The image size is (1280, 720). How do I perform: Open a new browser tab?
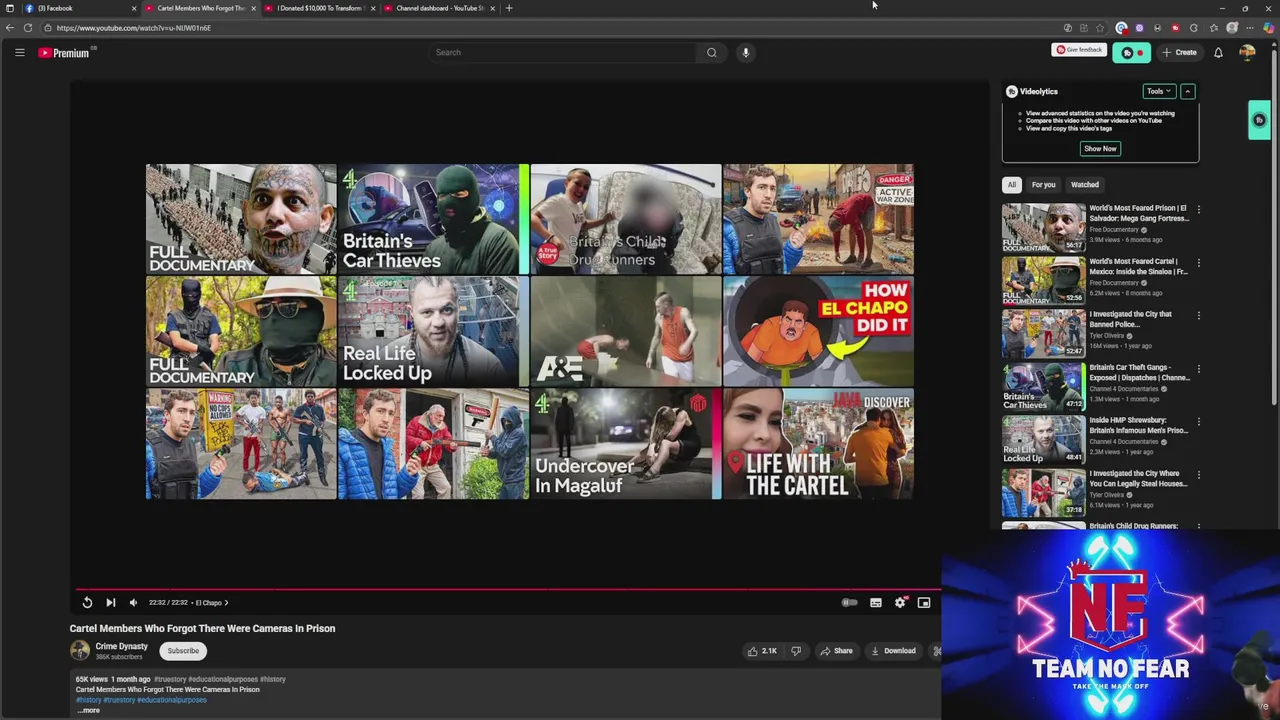509,8
